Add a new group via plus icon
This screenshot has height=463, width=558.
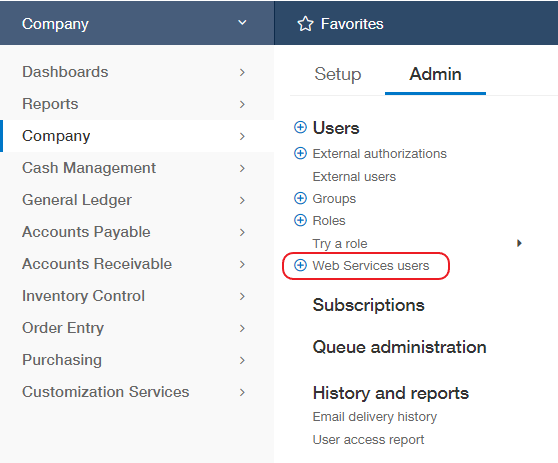(300, 198)
